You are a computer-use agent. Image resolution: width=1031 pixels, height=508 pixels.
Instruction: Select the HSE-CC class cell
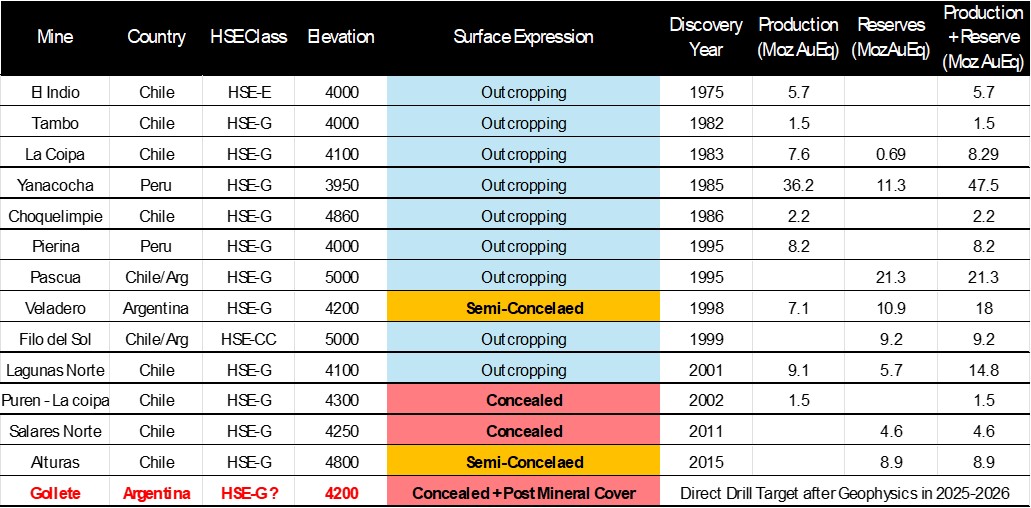click(x=249, y=339)
